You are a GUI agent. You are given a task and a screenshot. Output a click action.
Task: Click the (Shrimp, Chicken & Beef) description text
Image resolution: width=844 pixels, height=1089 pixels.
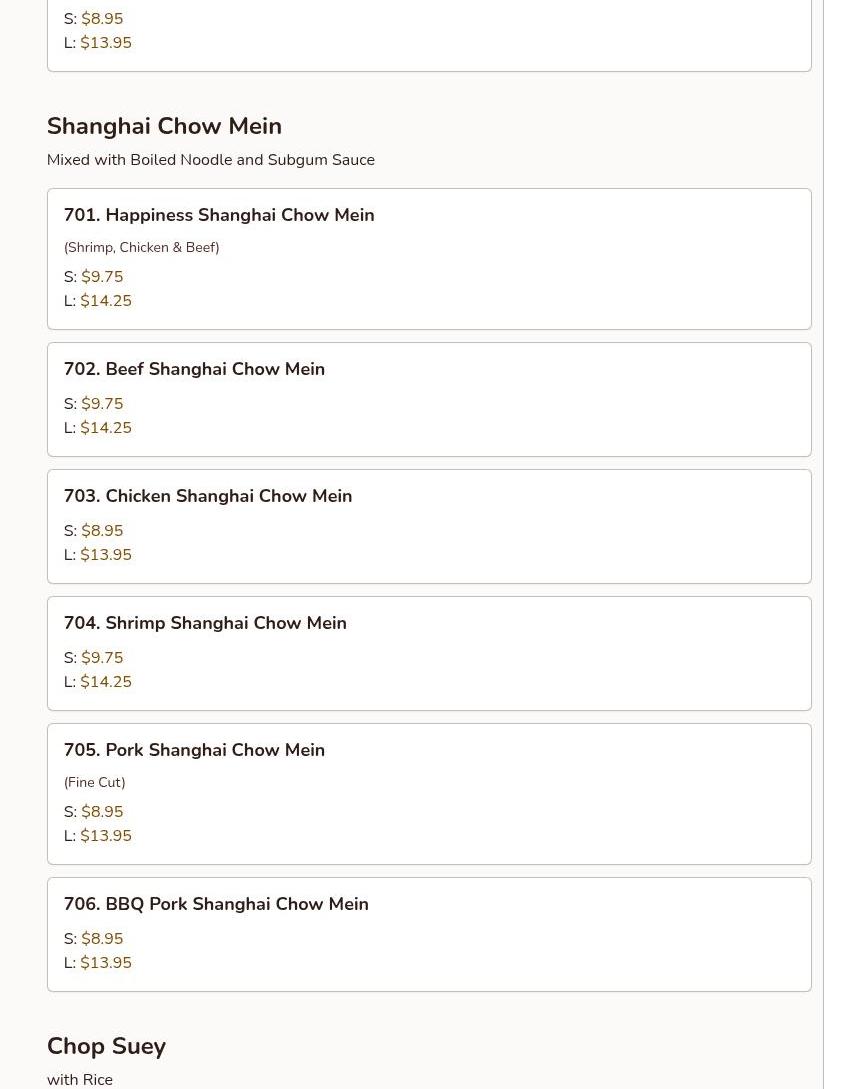tap(141, 247)
